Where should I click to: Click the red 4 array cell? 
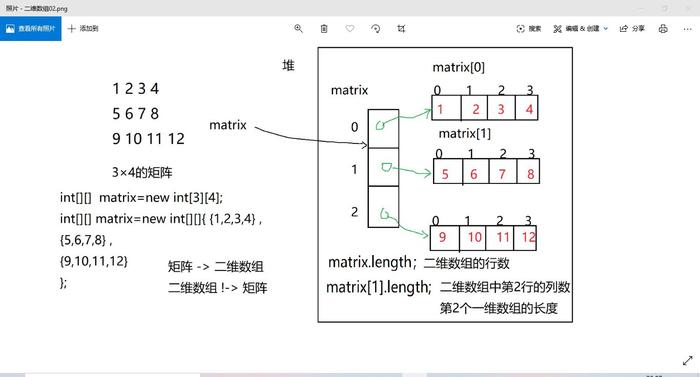coord(527,109)
